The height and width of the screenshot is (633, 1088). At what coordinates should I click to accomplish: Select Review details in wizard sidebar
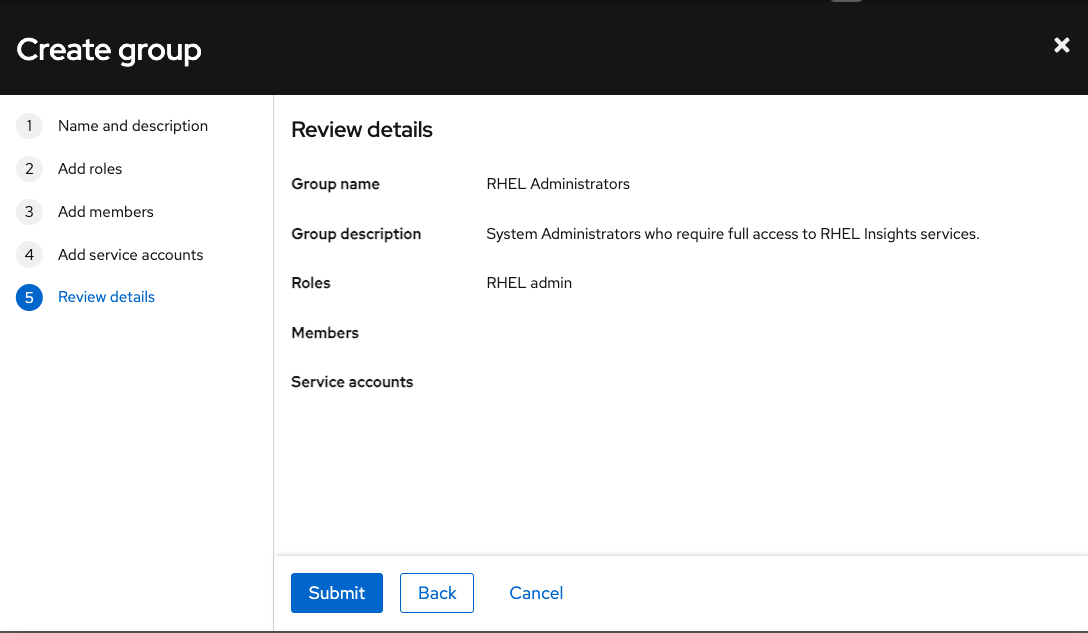coord(106,297)
